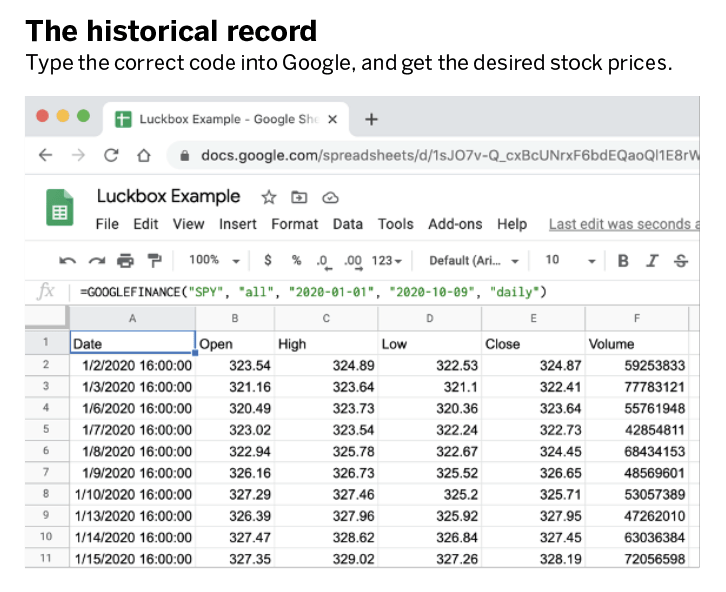Click the padlock icon in address bar
The height and width of the screenshot is (592, 726).
click(184, 156)
